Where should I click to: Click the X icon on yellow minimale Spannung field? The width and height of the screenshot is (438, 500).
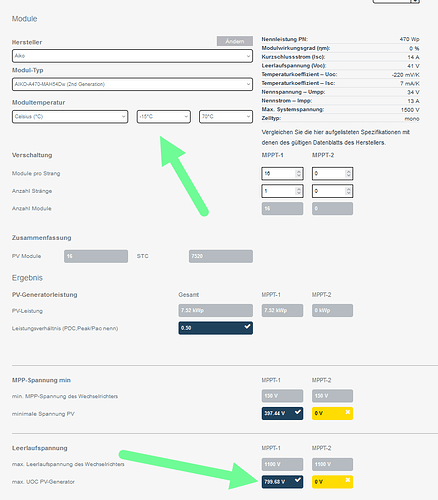348,412
